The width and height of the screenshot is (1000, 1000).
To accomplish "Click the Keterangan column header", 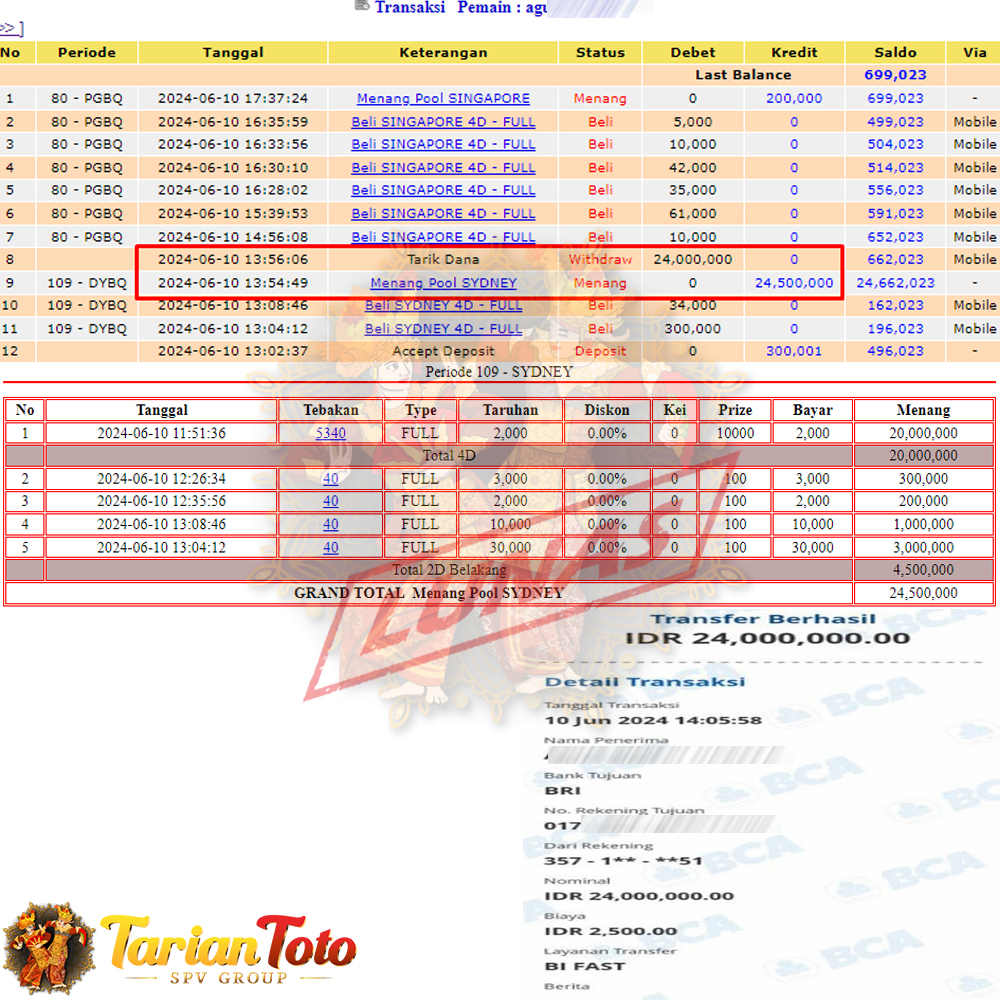I will click(443, 53).
